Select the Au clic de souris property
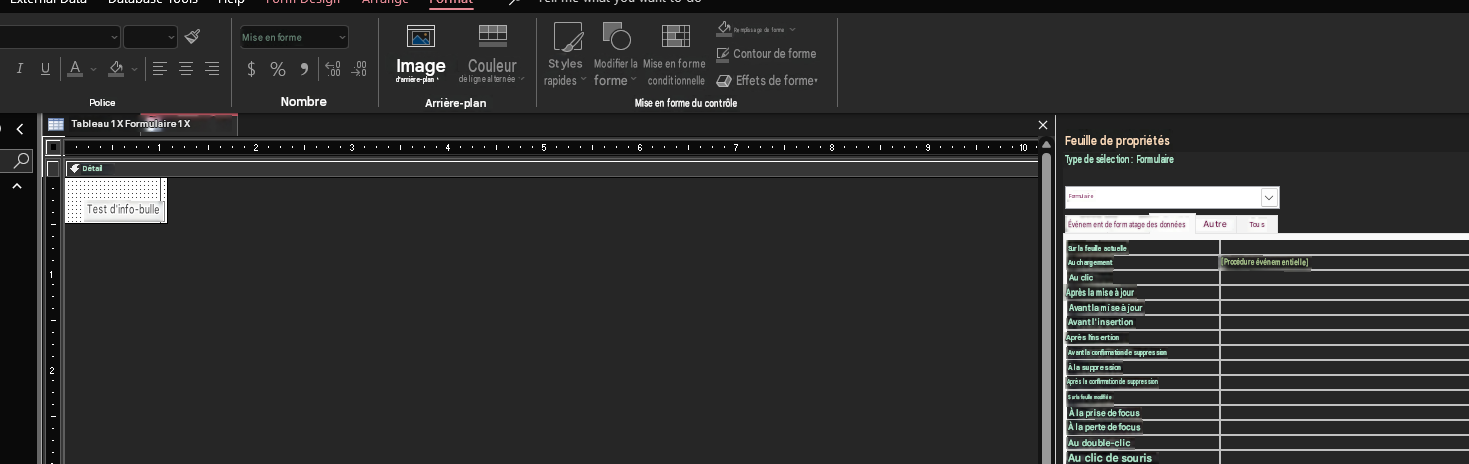This screenshot has height=464, width=1469. click(x=1110, y=458)
